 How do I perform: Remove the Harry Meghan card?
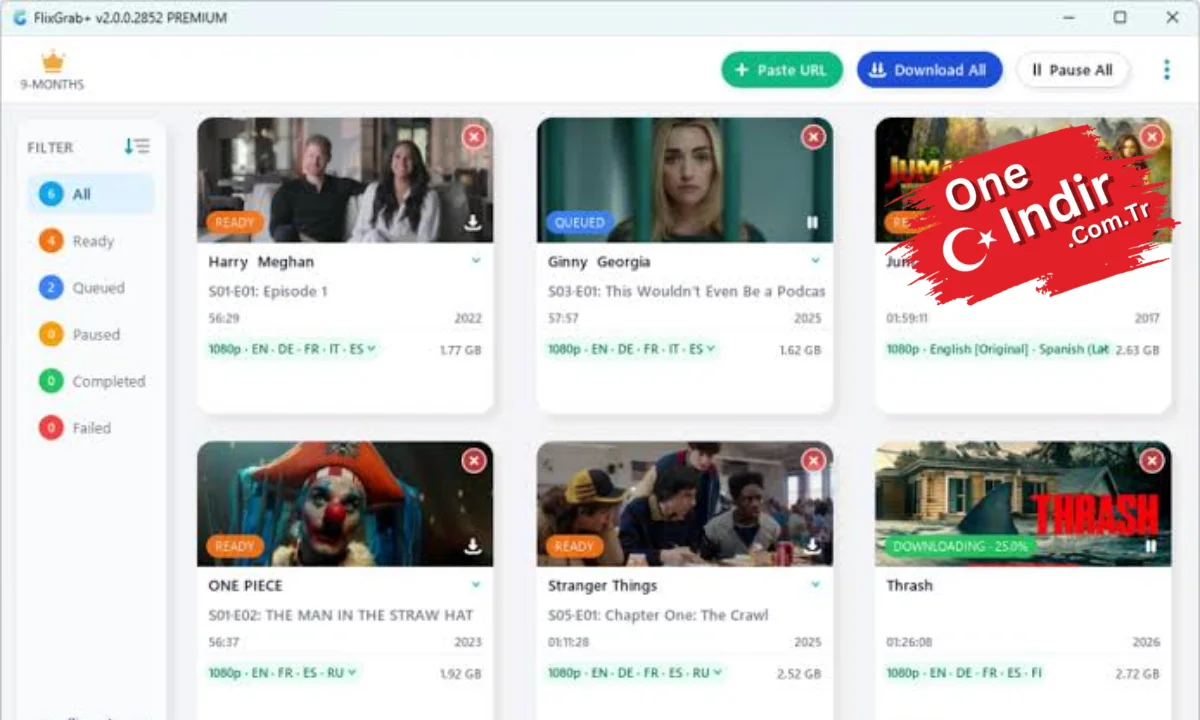click(474, 137)
